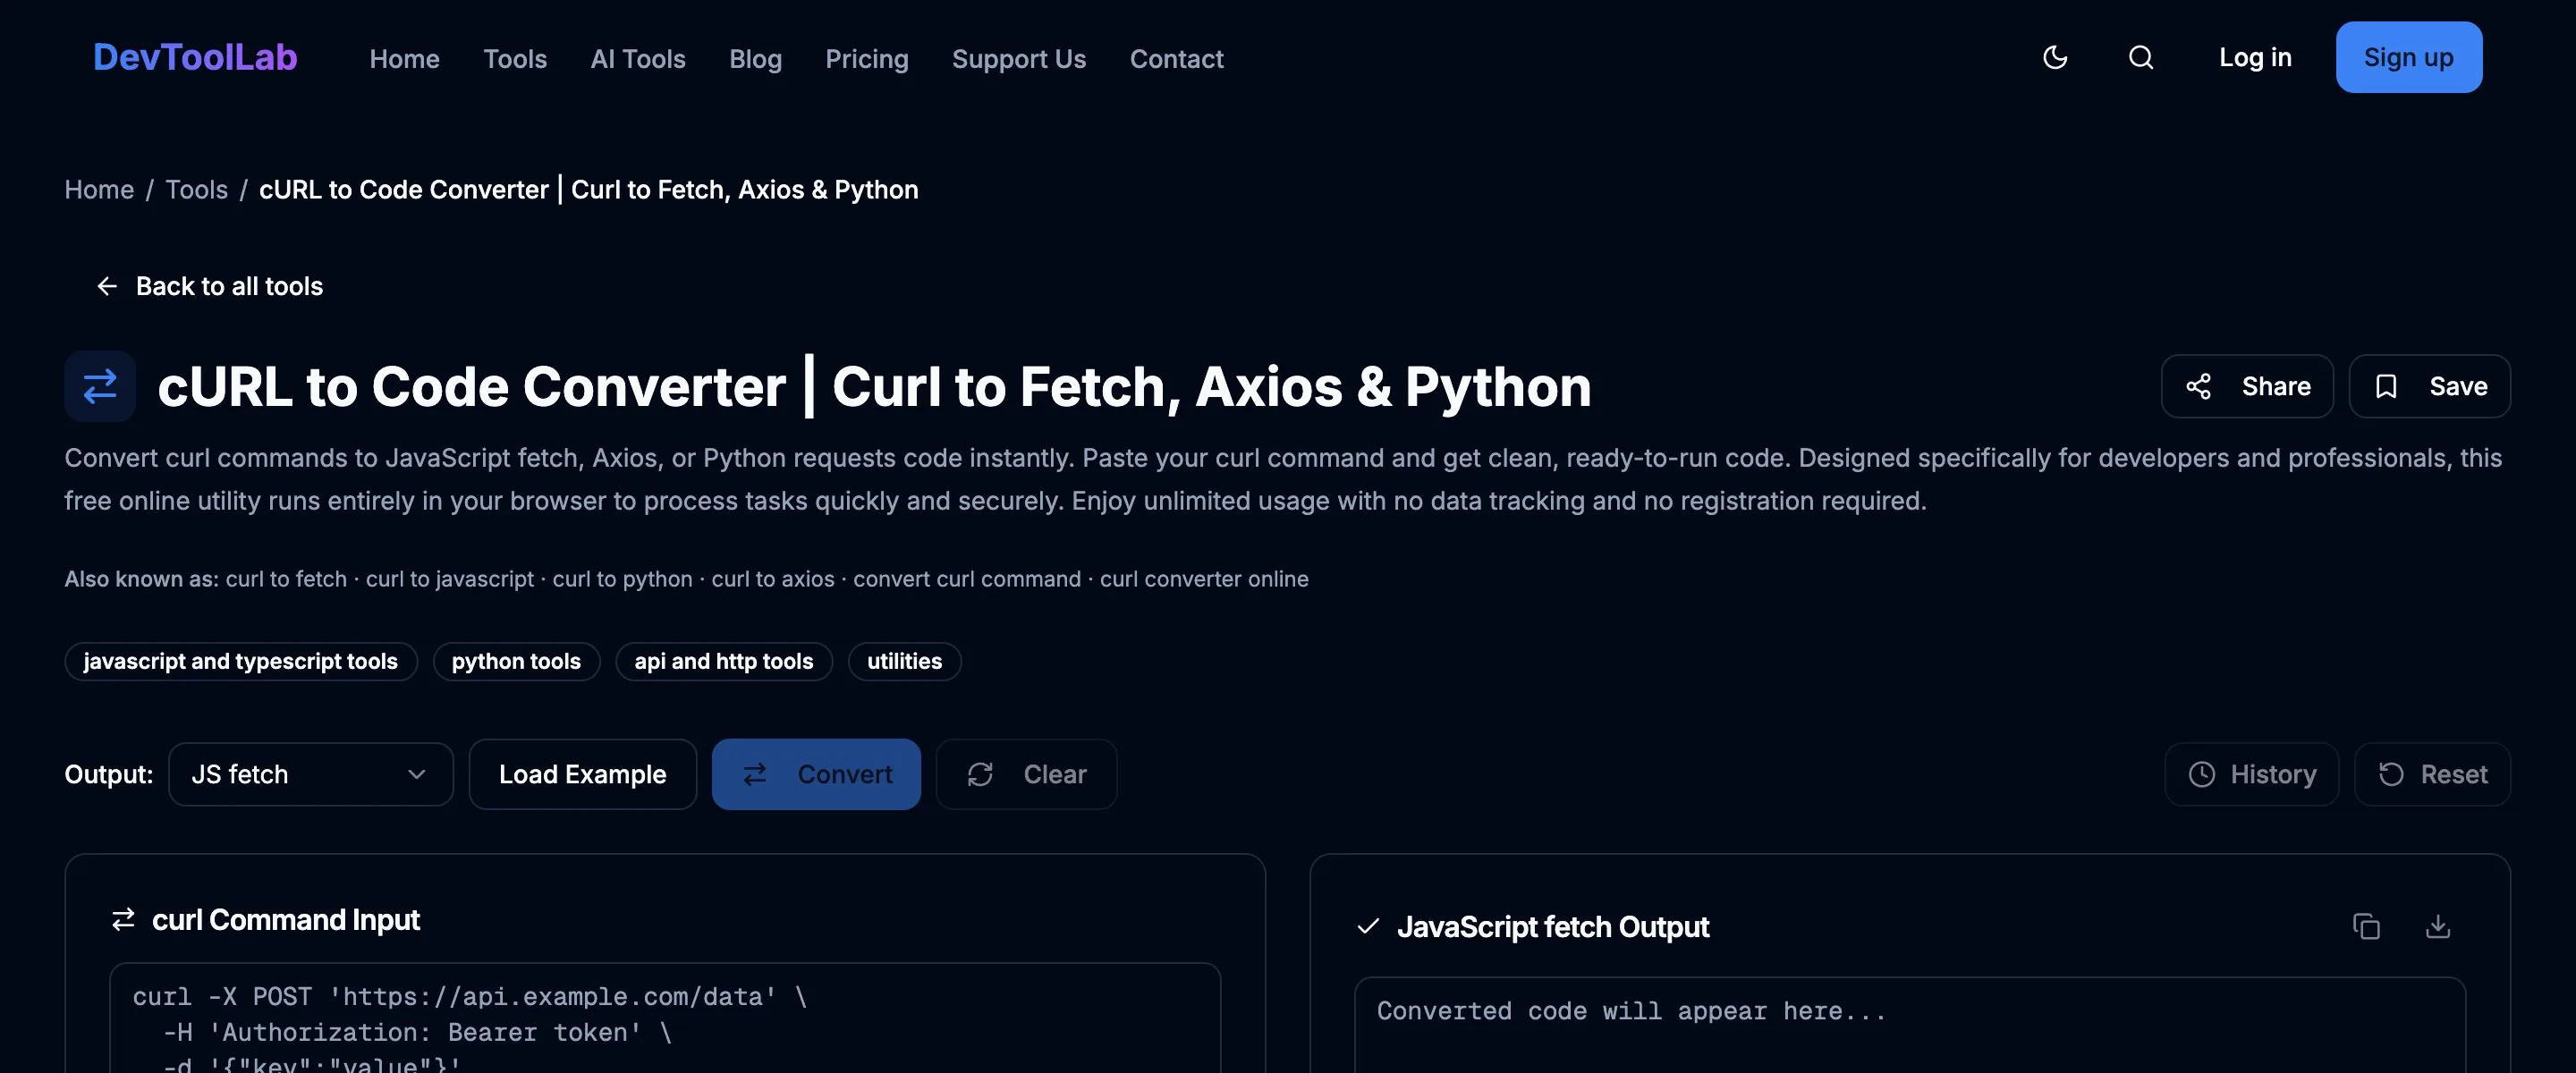The width and height of the screenshot is (2576, 1073).
Task: Click the checkmark icon by JavaScript fetch Output
Action: coord(1368,926)
